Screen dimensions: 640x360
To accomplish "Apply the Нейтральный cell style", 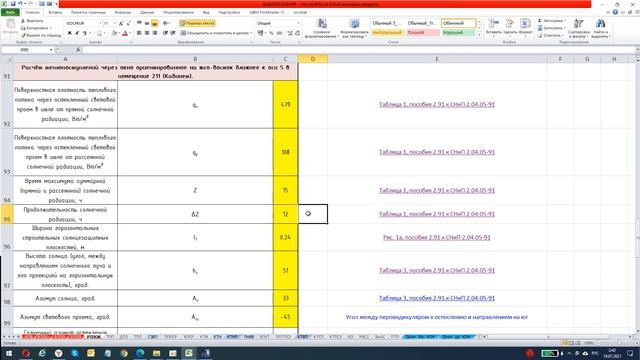I will pos(387,33).
